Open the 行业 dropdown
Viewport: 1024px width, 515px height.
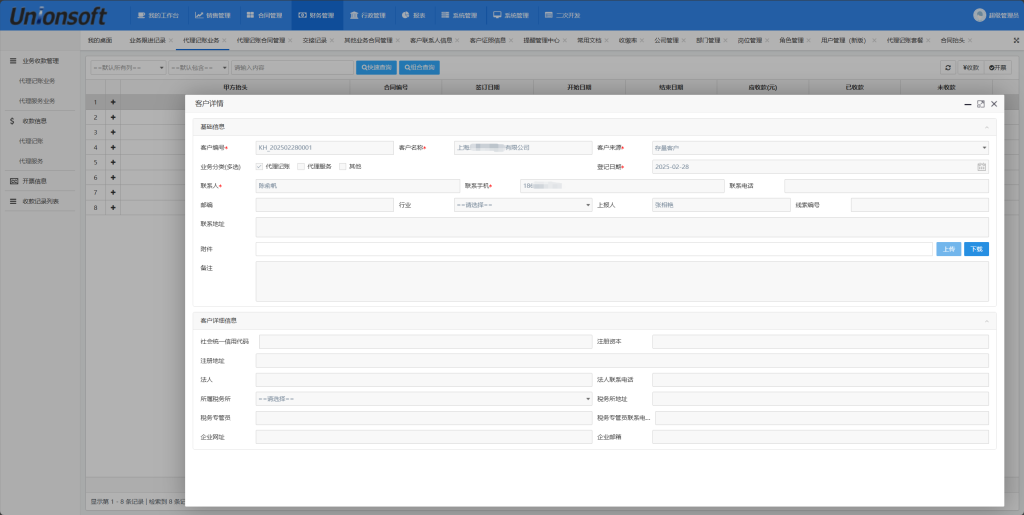pos(523,205)
